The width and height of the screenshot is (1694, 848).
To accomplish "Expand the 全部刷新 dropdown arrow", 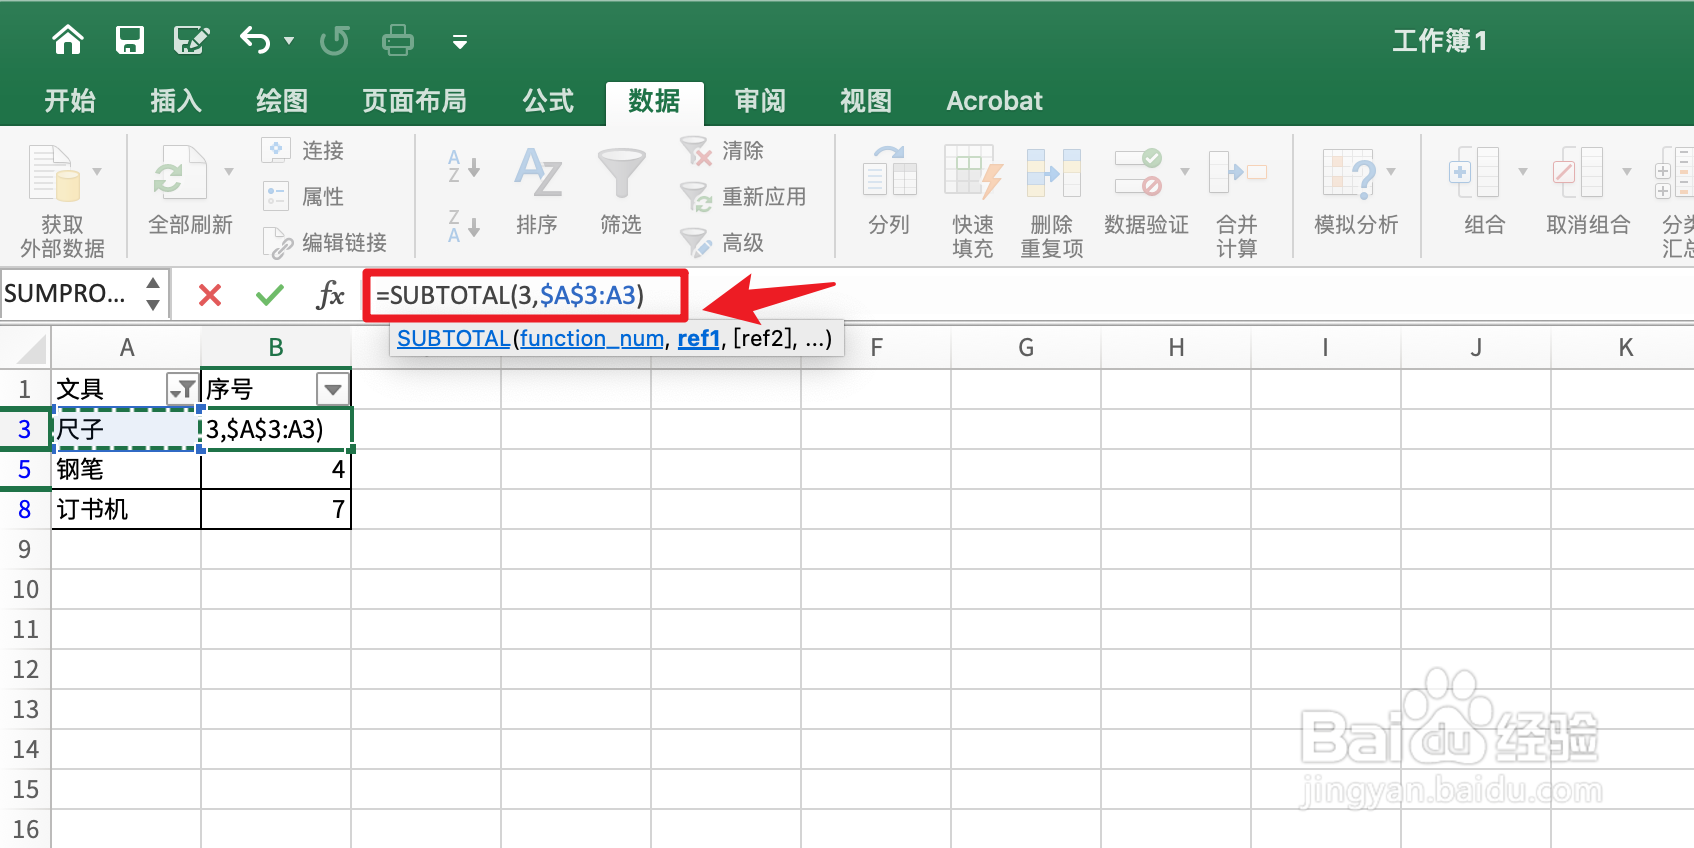I will tap(229, 172).
